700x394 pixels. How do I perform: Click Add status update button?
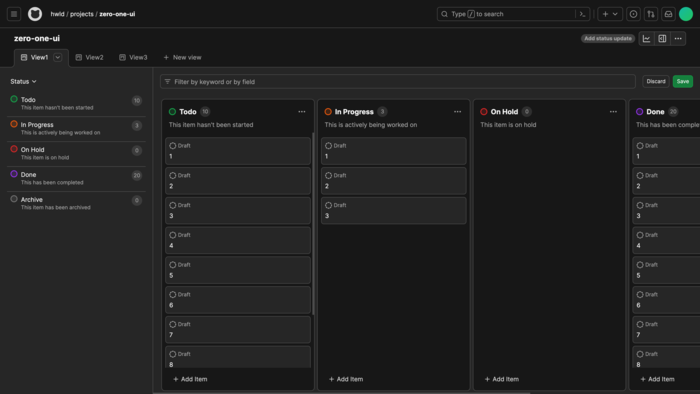[x=608, y=38]
